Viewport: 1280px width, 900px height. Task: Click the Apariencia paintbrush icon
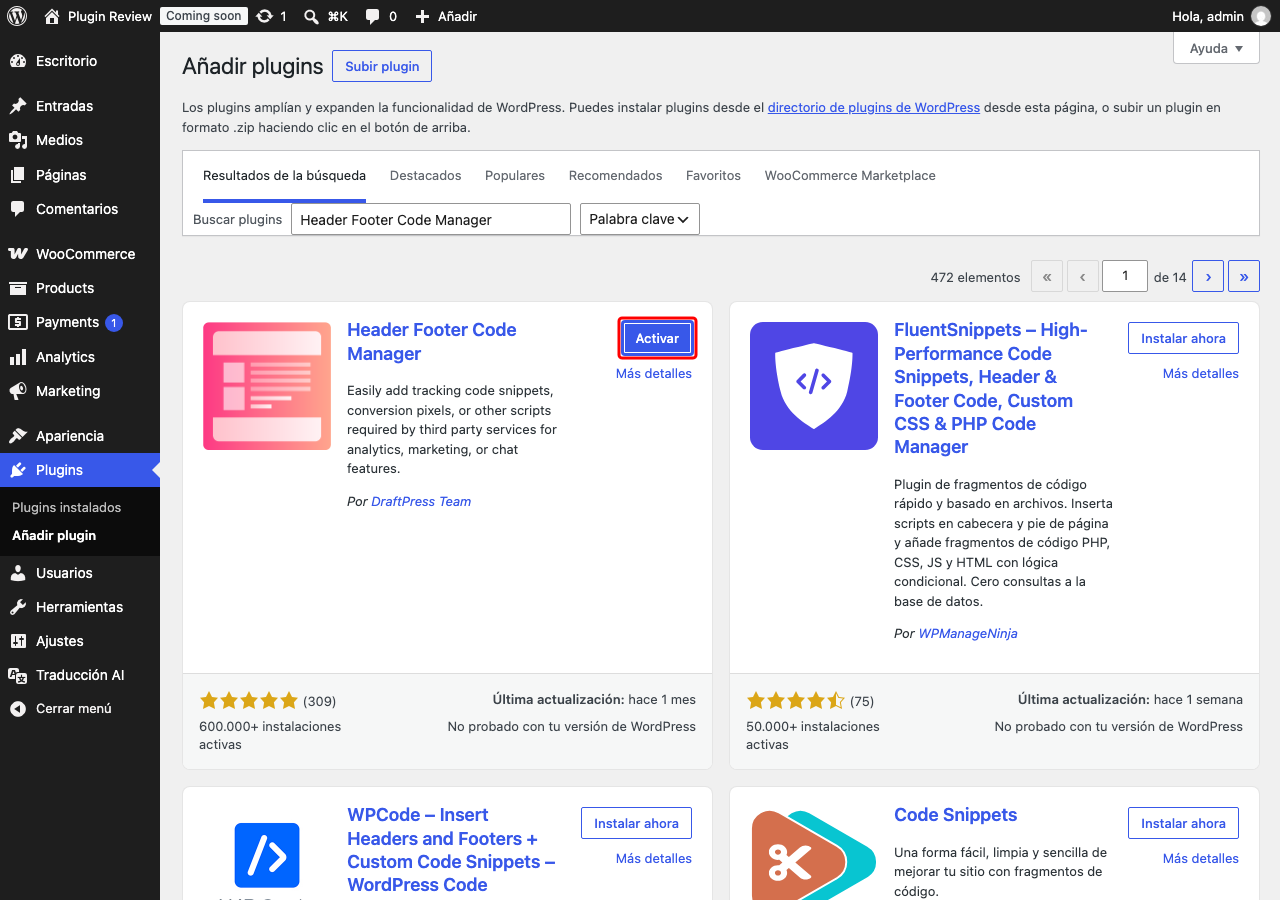click(18, 436)
